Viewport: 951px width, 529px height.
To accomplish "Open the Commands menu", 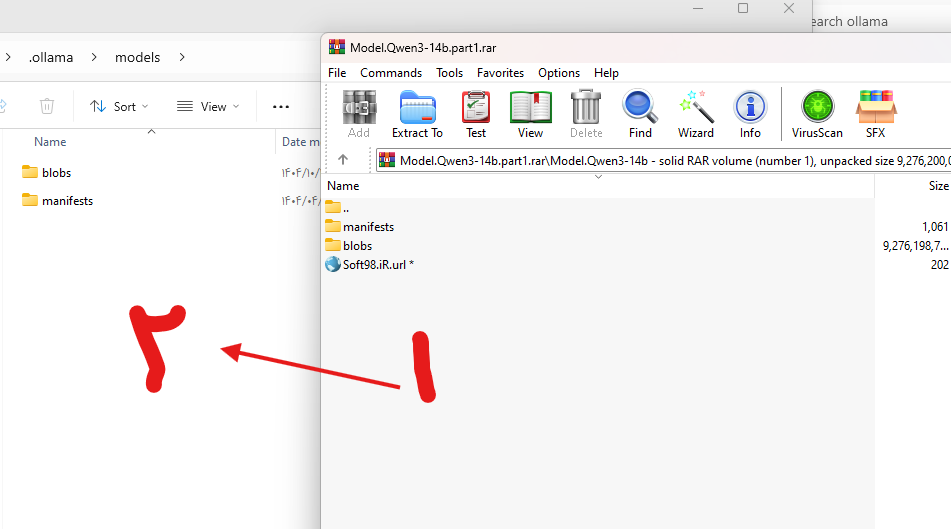I will point(391,73).
